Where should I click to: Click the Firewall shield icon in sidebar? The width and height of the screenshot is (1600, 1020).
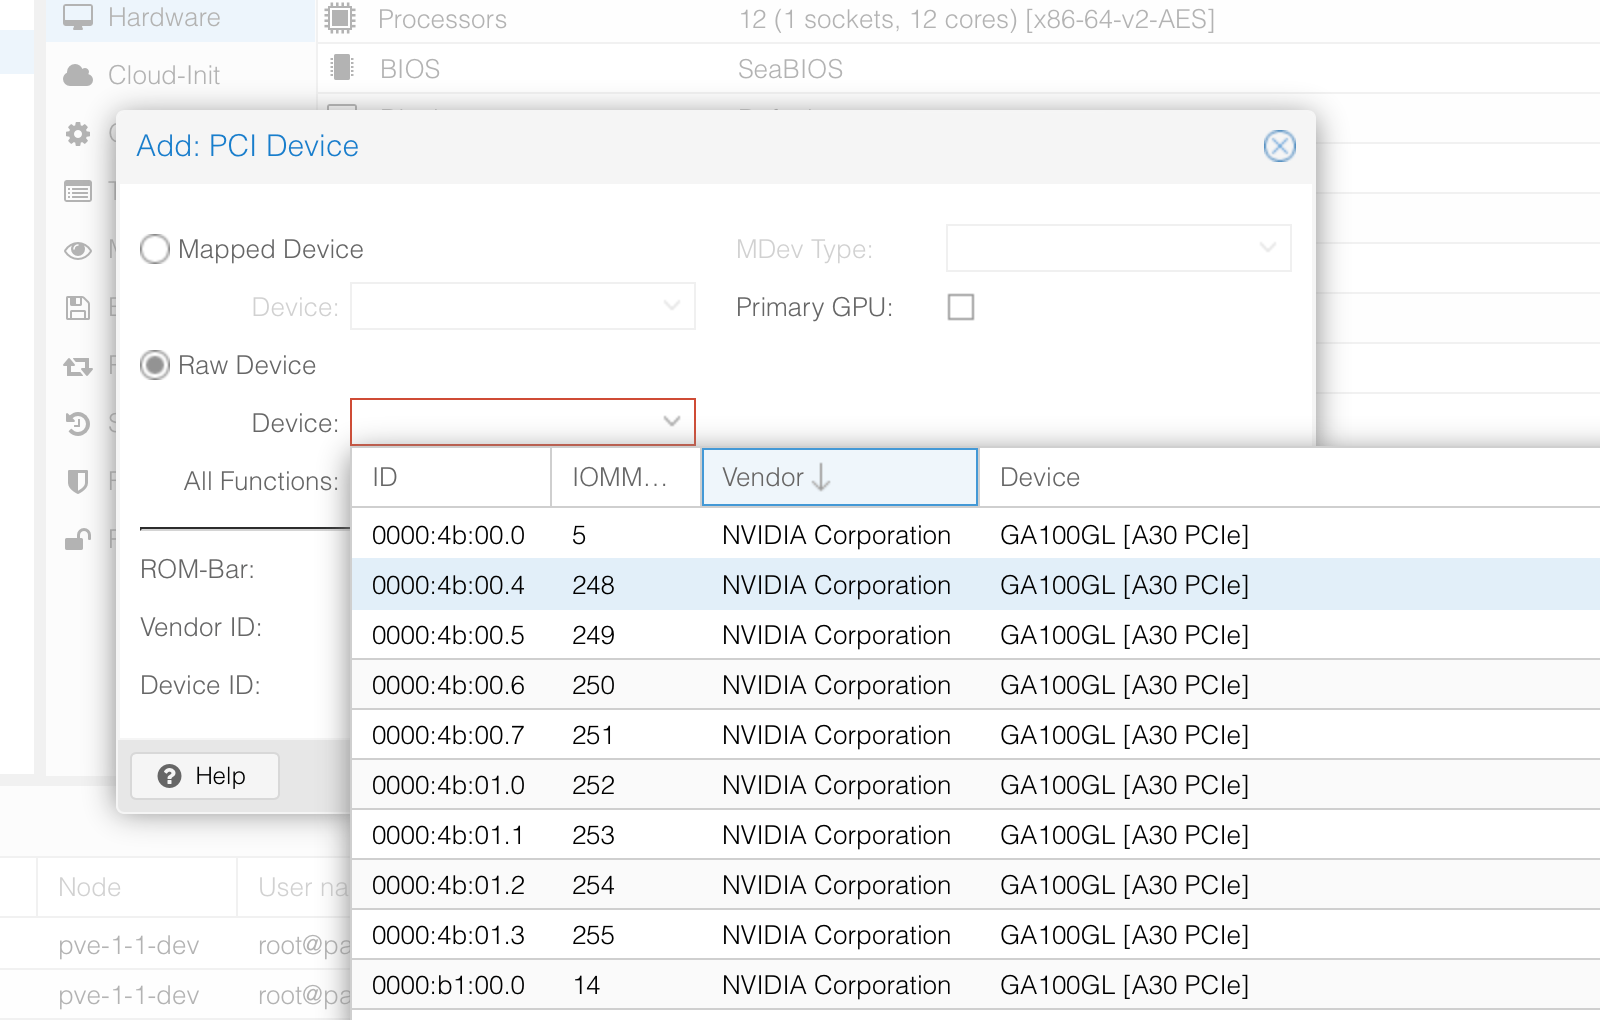click(x=78, y=482)
